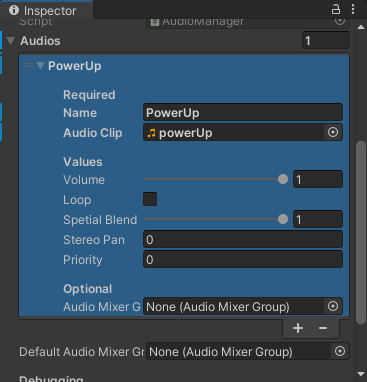Collapse the PowerUp element foldout
This screenshot has height=382, width=367.
coord(40,66)
